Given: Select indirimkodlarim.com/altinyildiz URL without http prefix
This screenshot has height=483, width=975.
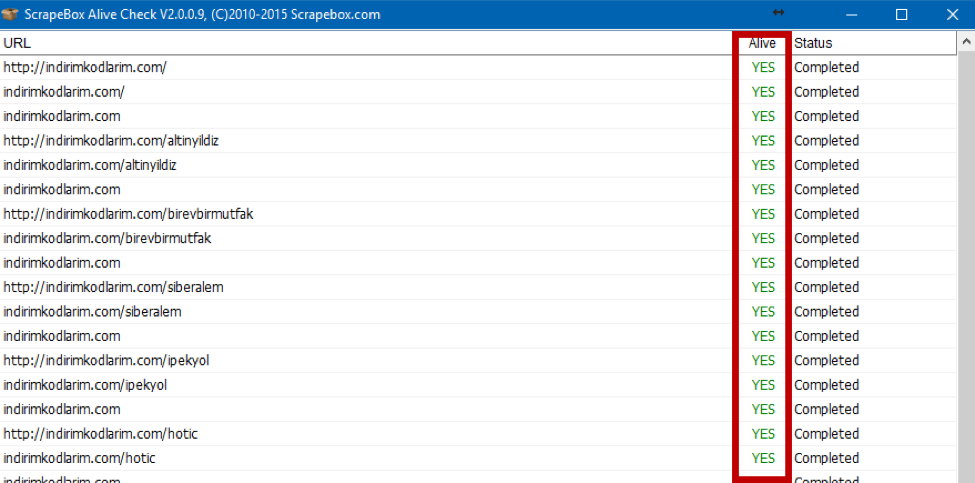Looking at the screenshot, I should pyautogui.click(x=90, y=165).
